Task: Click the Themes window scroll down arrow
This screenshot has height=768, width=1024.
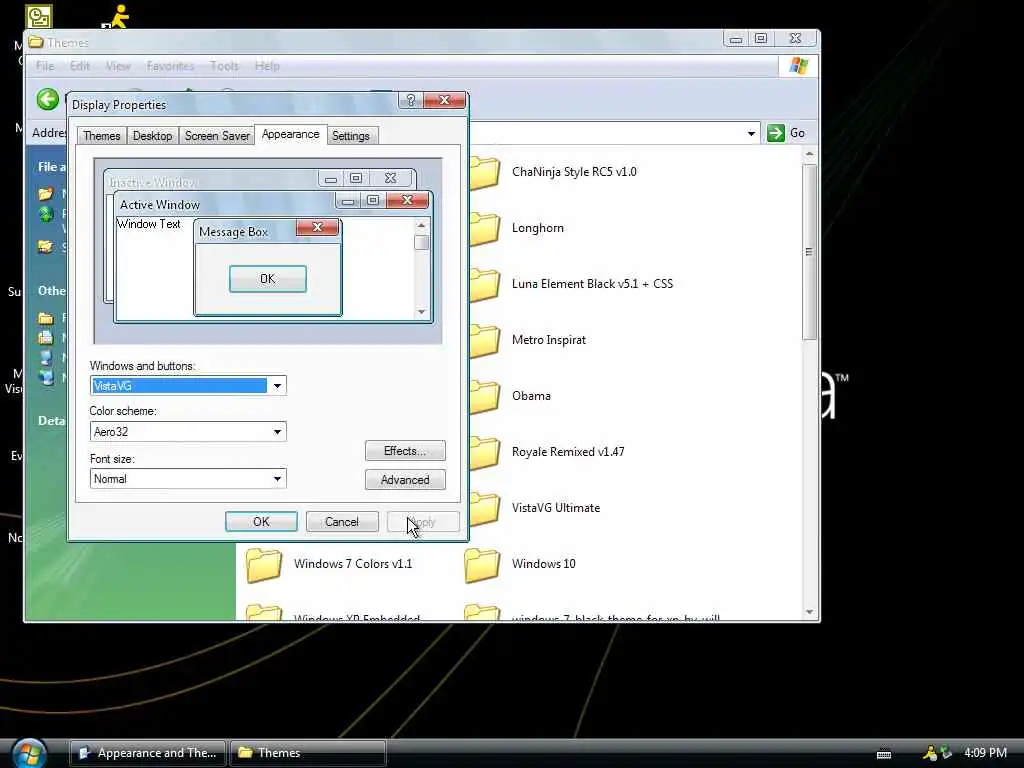Action: pyautogui.click(x=809, y=612)
